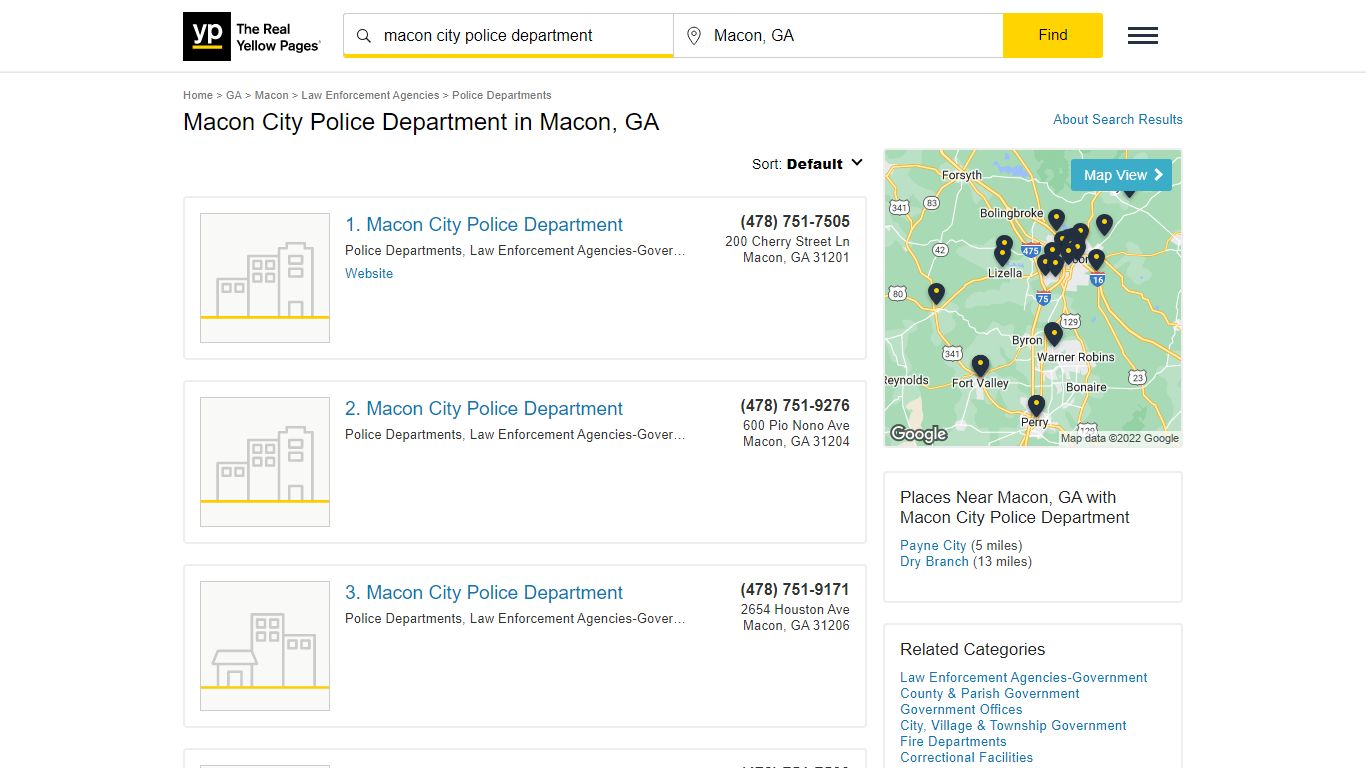Open Map View button
This screenshot has width=1366, height=768.
click(x=1121, y=175)
